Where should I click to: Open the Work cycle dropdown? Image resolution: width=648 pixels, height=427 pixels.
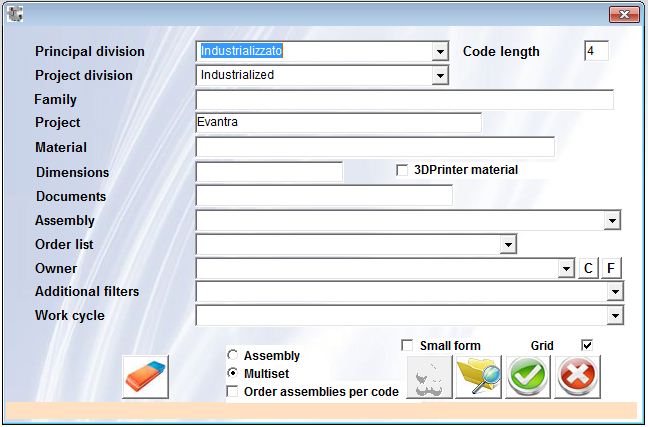[615, 316]
